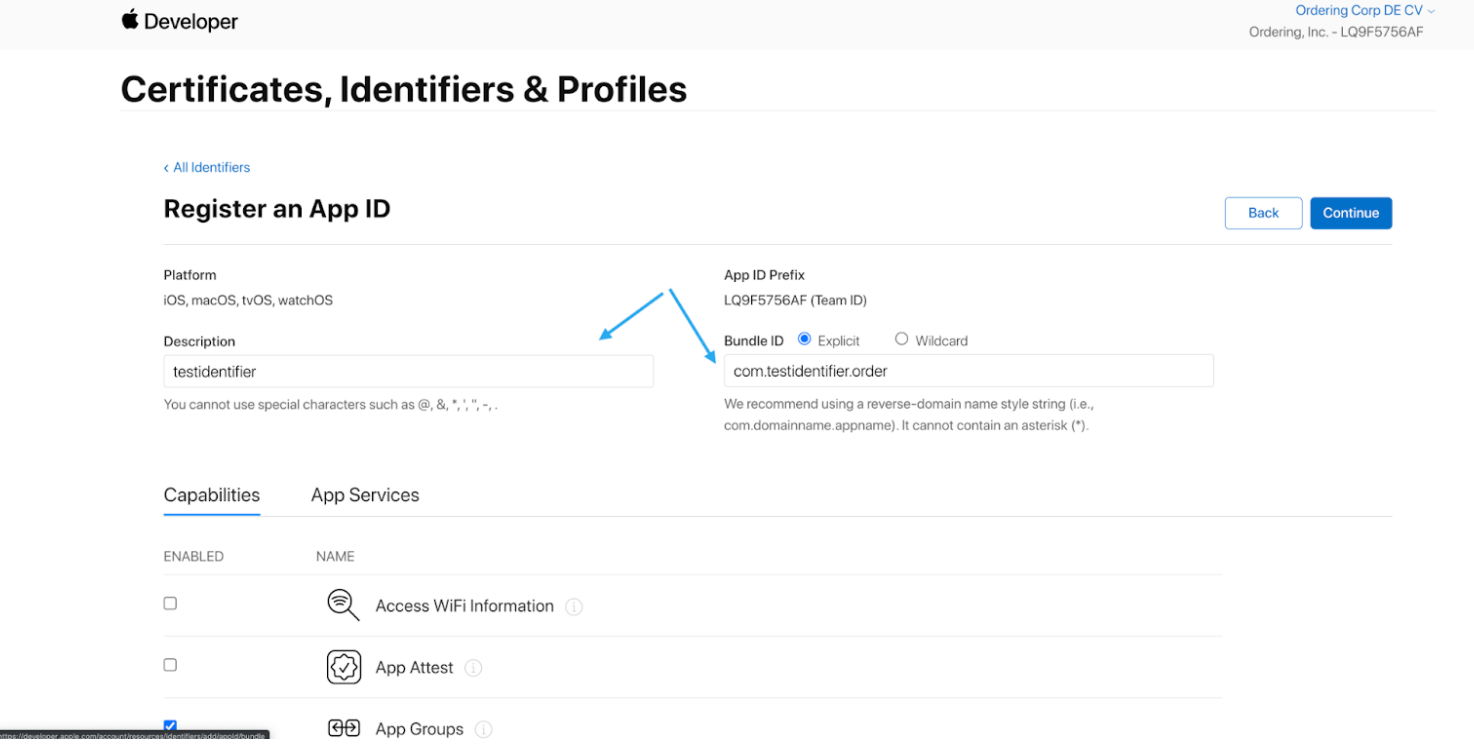
Task: Go back via the All Identifiers chevron link
Action: point(207,167)
